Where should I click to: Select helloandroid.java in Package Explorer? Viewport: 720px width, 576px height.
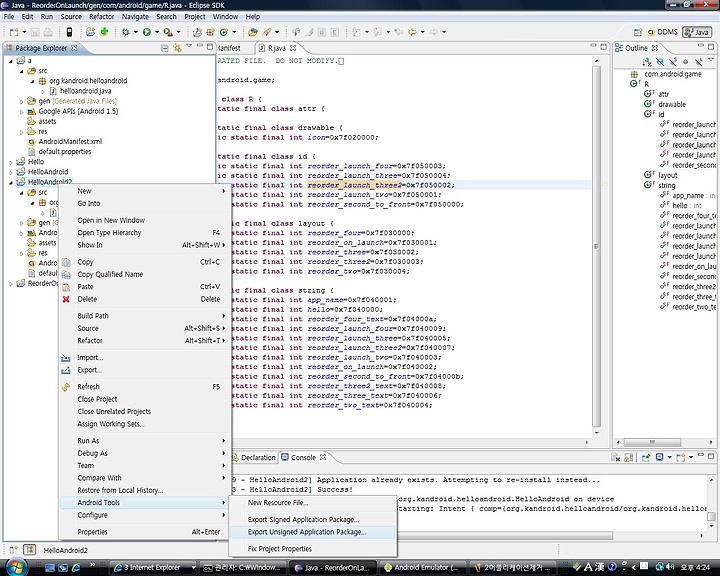85,91
